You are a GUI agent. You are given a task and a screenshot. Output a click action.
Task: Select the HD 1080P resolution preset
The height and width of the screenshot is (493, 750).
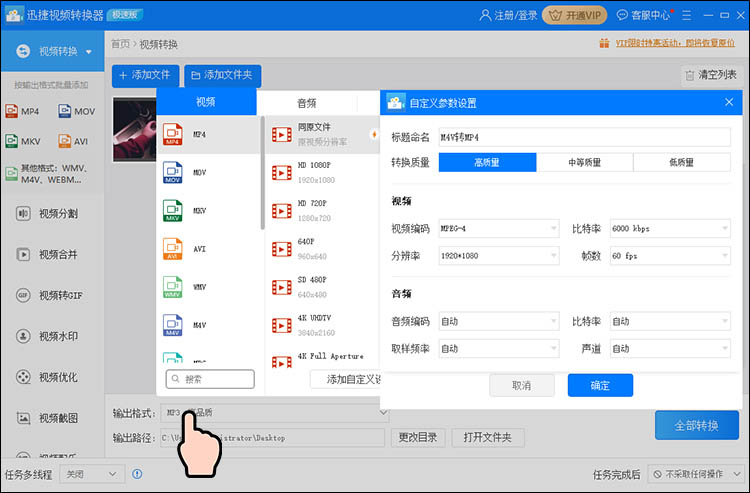[x=323, y=173]
